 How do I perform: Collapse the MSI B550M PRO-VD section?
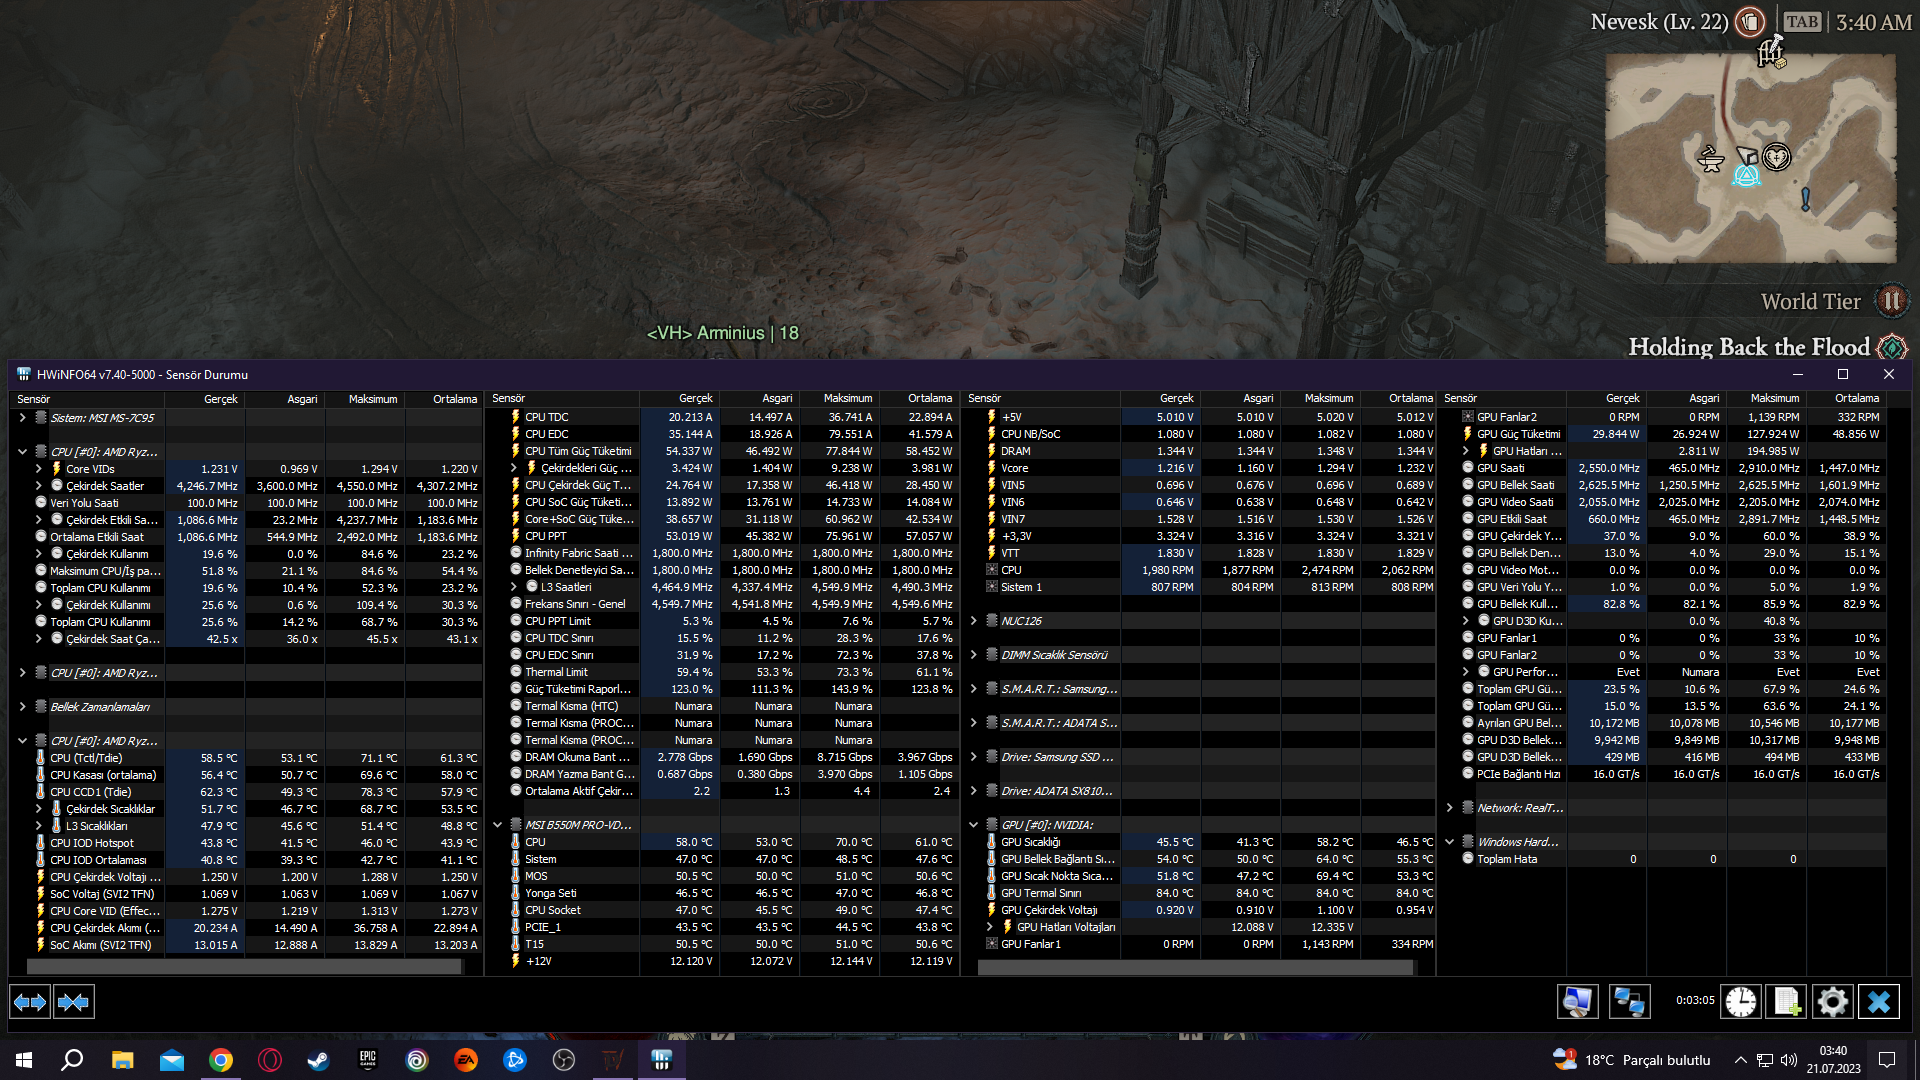[497, 825]
